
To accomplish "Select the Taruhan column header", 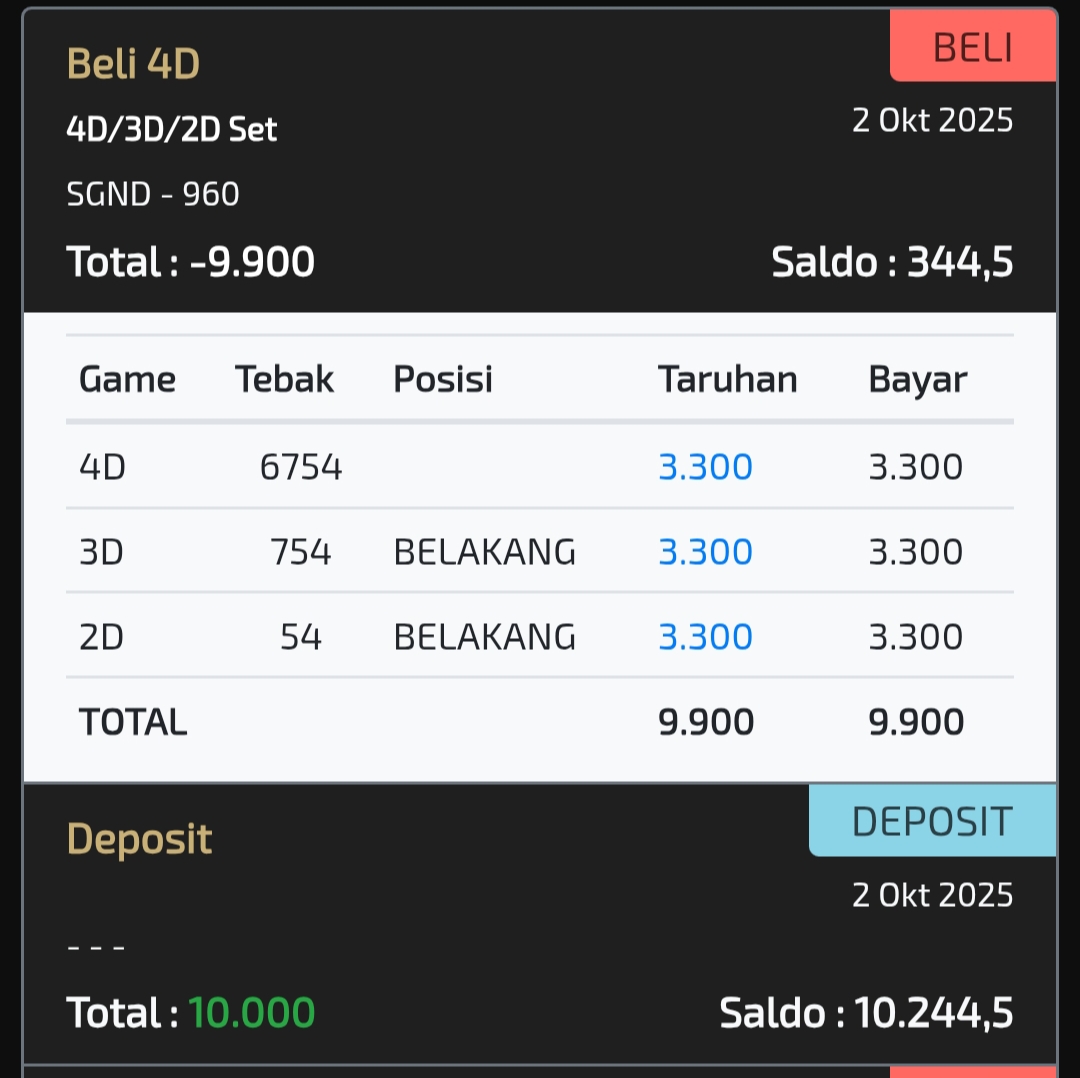I will pyautogui.click(x=727, y=380).
